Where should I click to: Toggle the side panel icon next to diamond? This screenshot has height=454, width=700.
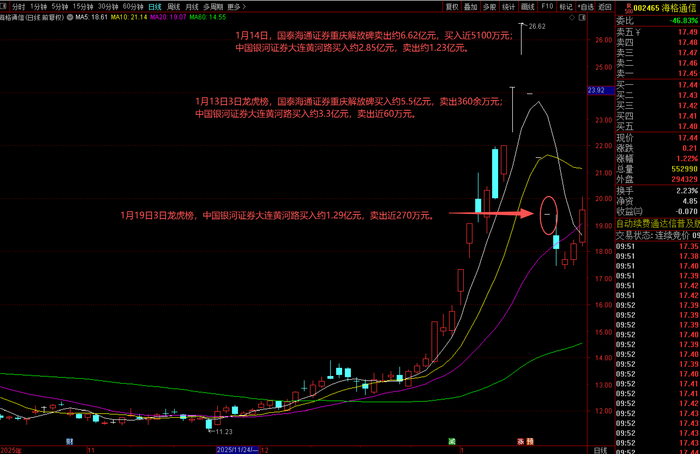point(582,18)
